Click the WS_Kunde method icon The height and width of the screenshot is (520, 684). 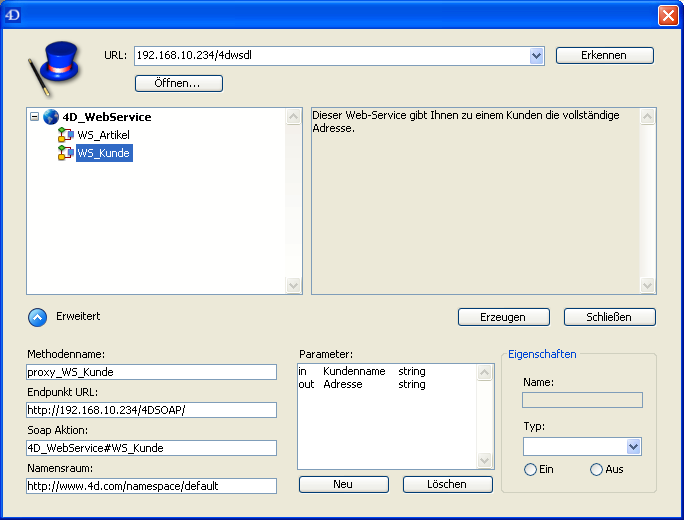[x=66, y=153]
